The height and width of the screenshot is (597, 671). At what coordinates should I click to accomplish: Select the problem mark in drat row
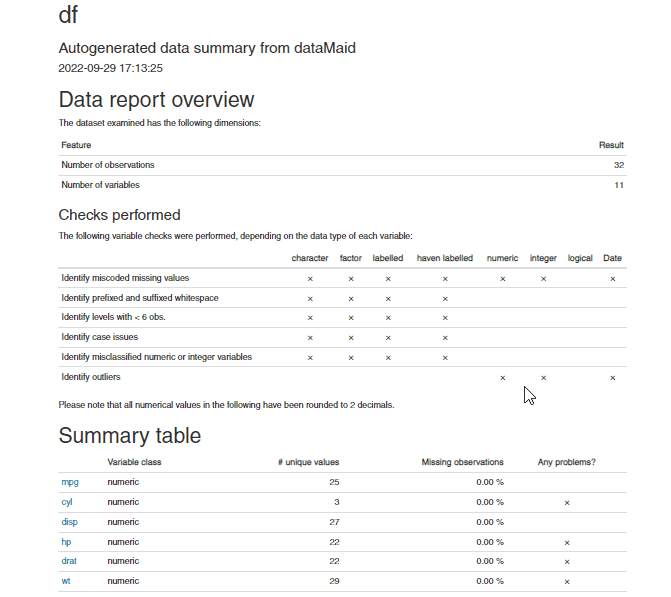pyautogui.click(x=567, y=561)
